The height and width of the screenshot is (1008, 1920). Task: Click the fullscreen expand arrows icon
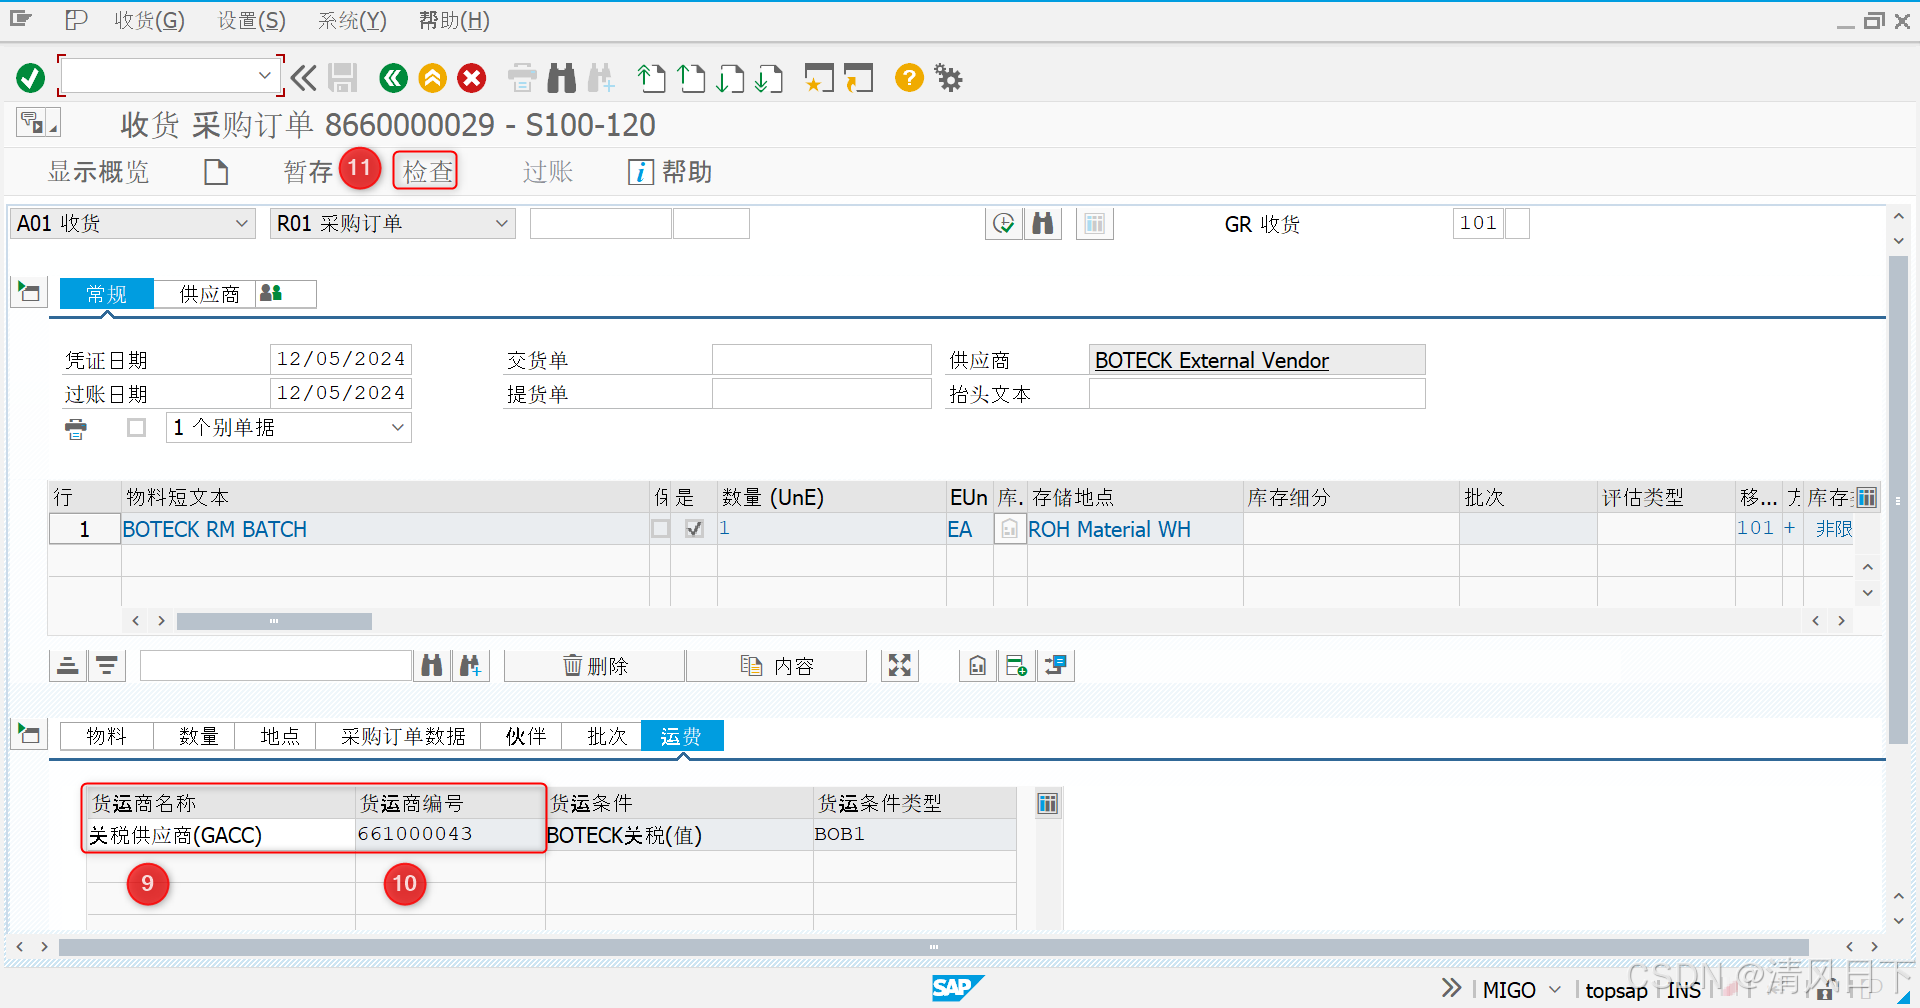[x=900, y=666]
